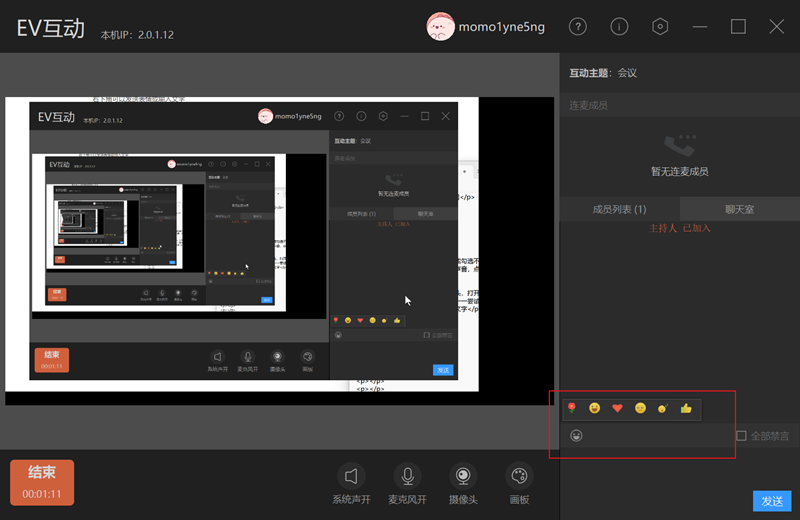Enable the 全部禁言 mute-all checkbox
This screenshot has width=800, height=520.
(x=741, y=436)
